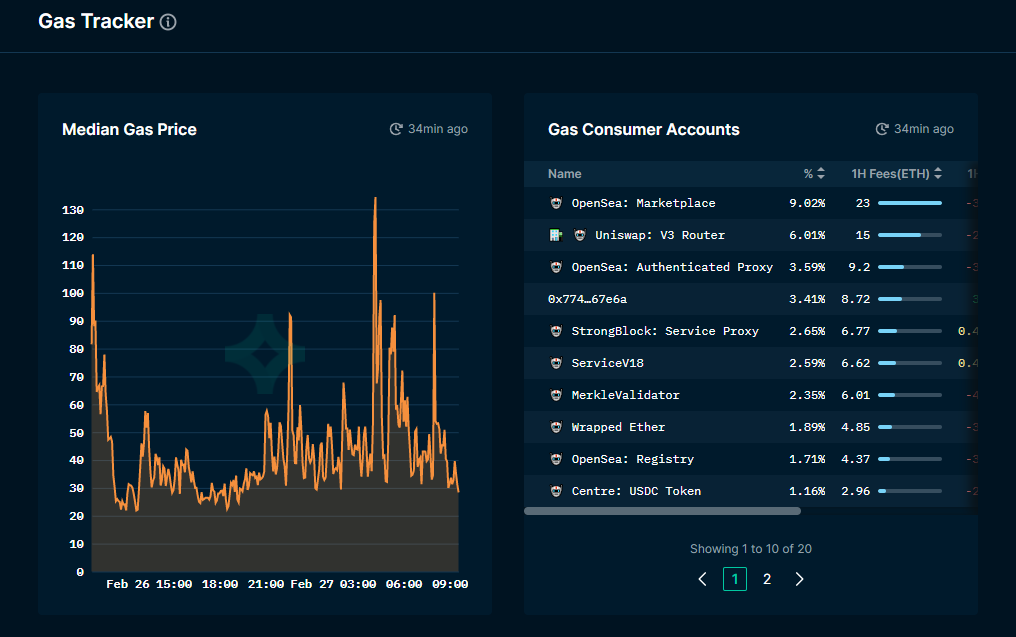The height and width of the screenshot is (637, 1016).
Task: Click the 4.85 fee value
Action: tap(855, 427)
